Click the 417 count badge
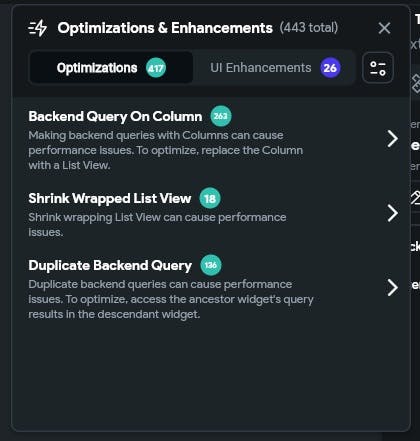Image resolution: width=420 pixels, height=441 pixels. point(156,68)
